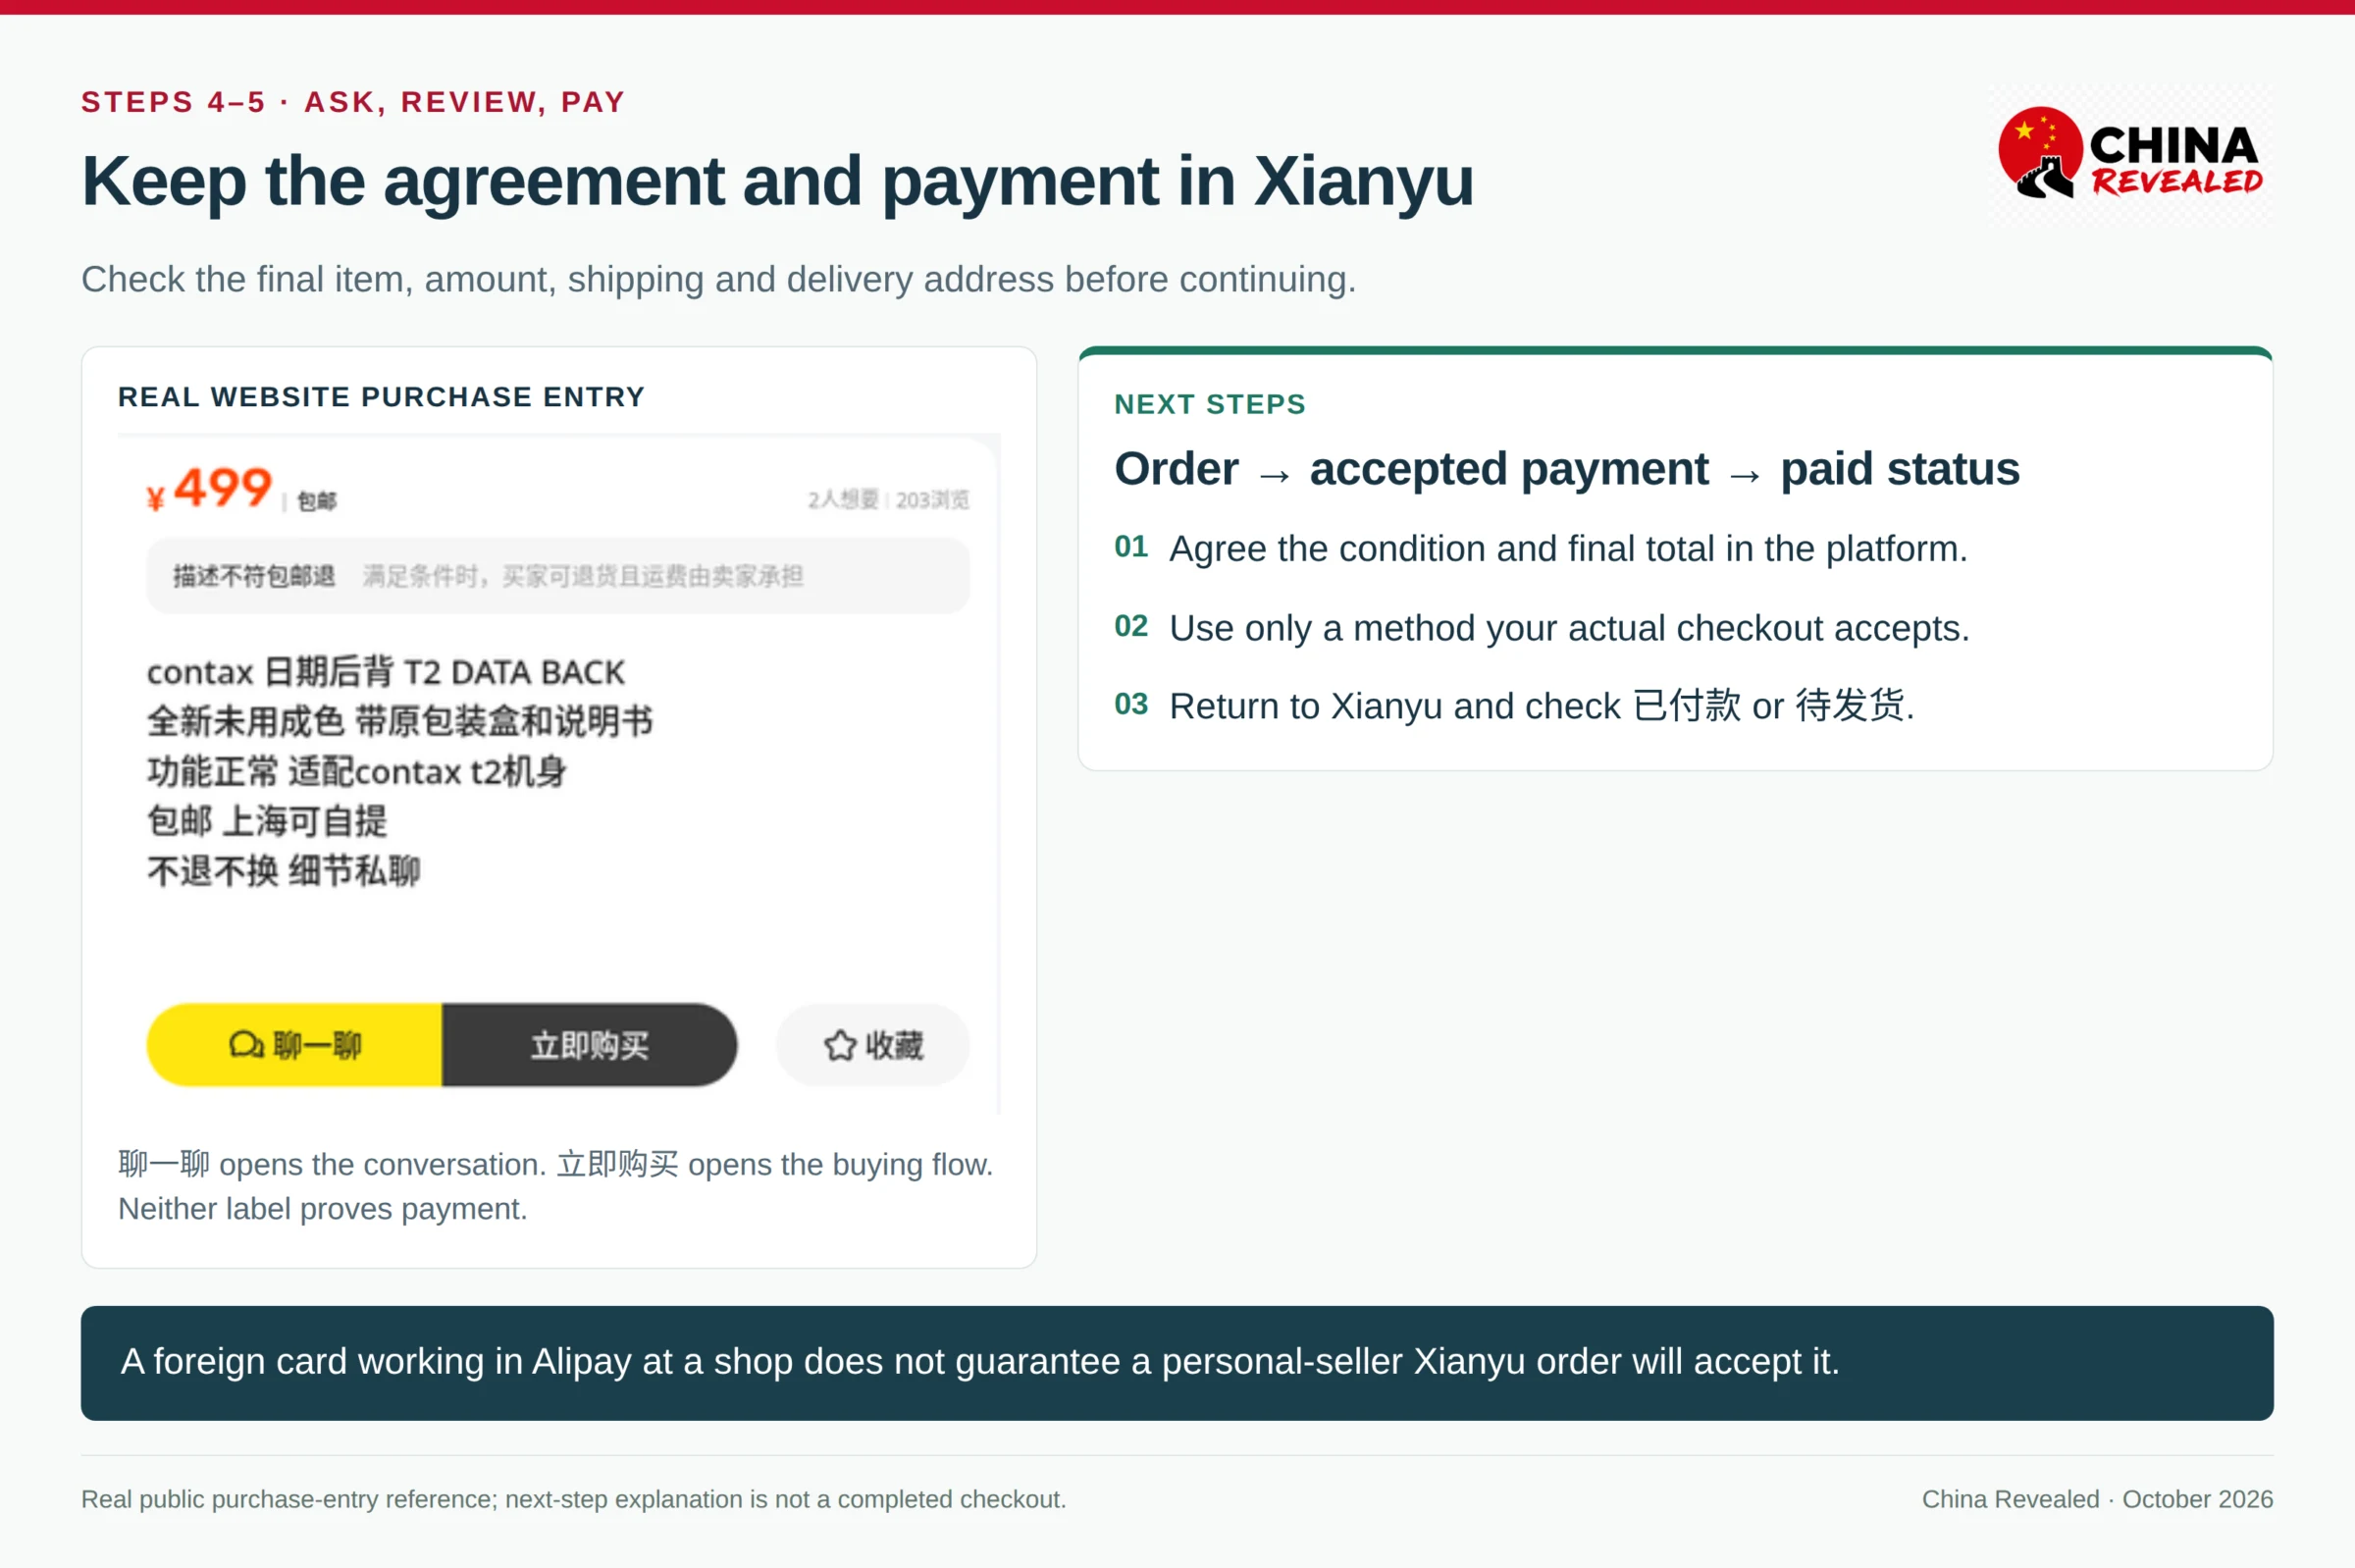Viewport: 2355px width, 1568px height.
Task: Click the subtitle 'Check the final item, amount, shipping'
Action: pyautogui.click(x=718, y=279)
